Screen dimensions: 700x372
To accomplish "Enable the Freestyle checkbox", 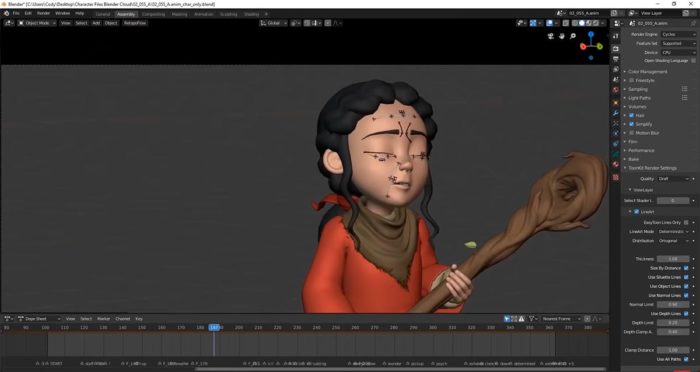I will (x=632, y=80).
